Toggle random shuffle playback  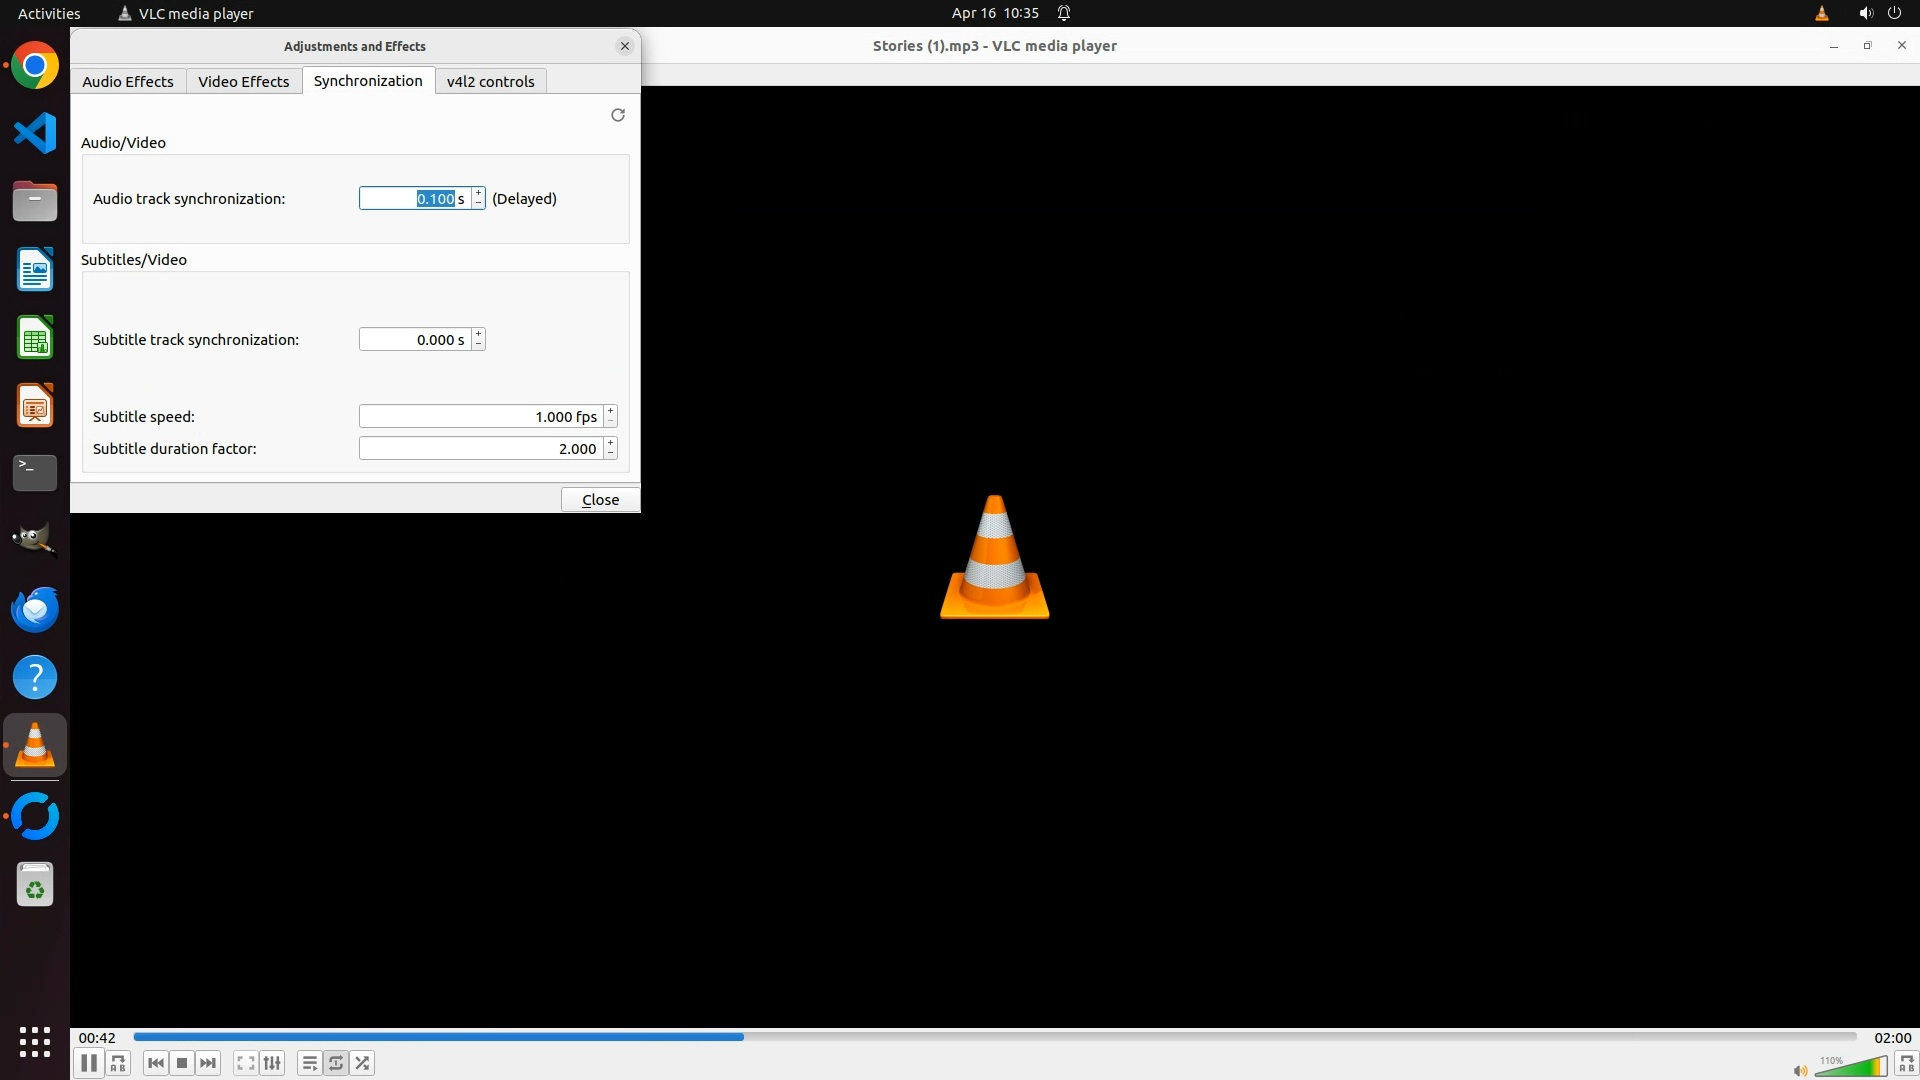pyautogui.click(x=363, y=1063)
